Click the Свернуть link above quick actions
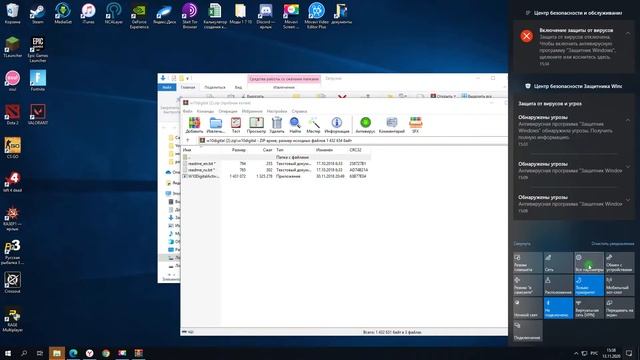Viewport: 640px width, 360px height. coord(522,244)
